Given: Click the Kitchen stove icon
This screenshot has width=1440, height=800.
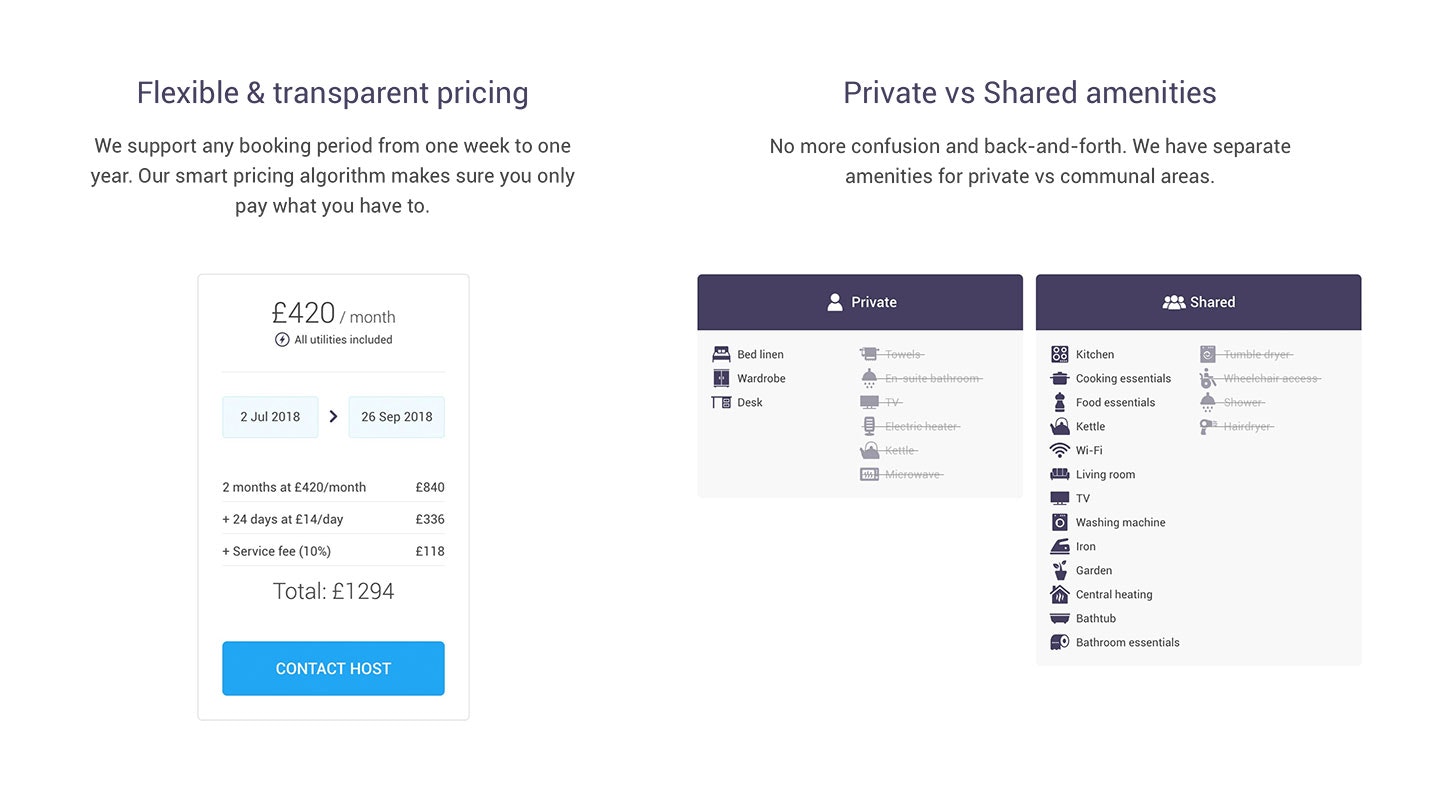Looking at the screenshot, I should coord(1060,354).
